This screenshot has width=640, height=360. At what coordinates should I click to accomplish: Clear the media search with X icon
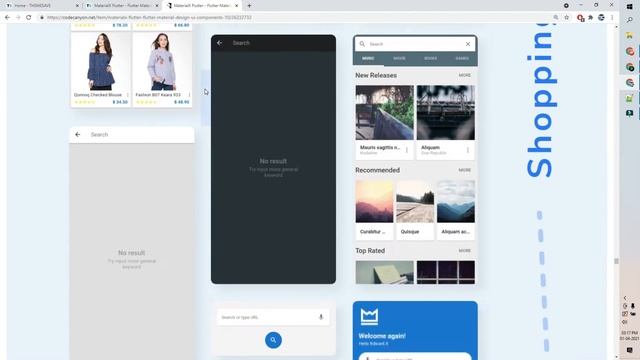(468, 44)
